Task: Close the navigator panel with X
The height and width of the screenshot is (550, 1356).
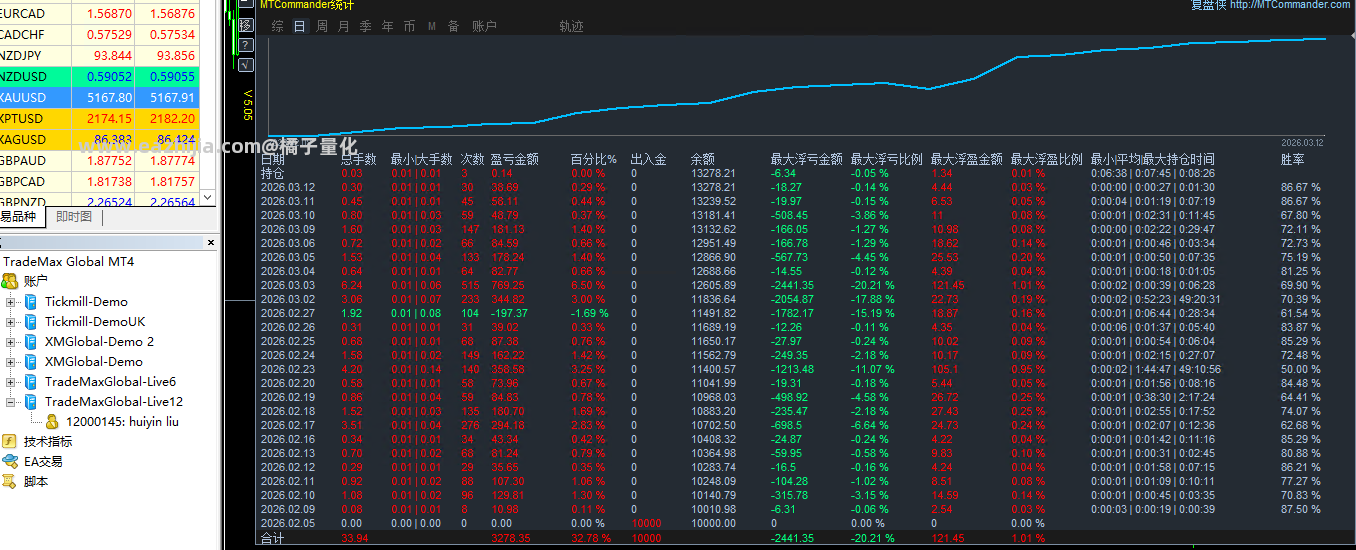Action: tap(211, 243)
